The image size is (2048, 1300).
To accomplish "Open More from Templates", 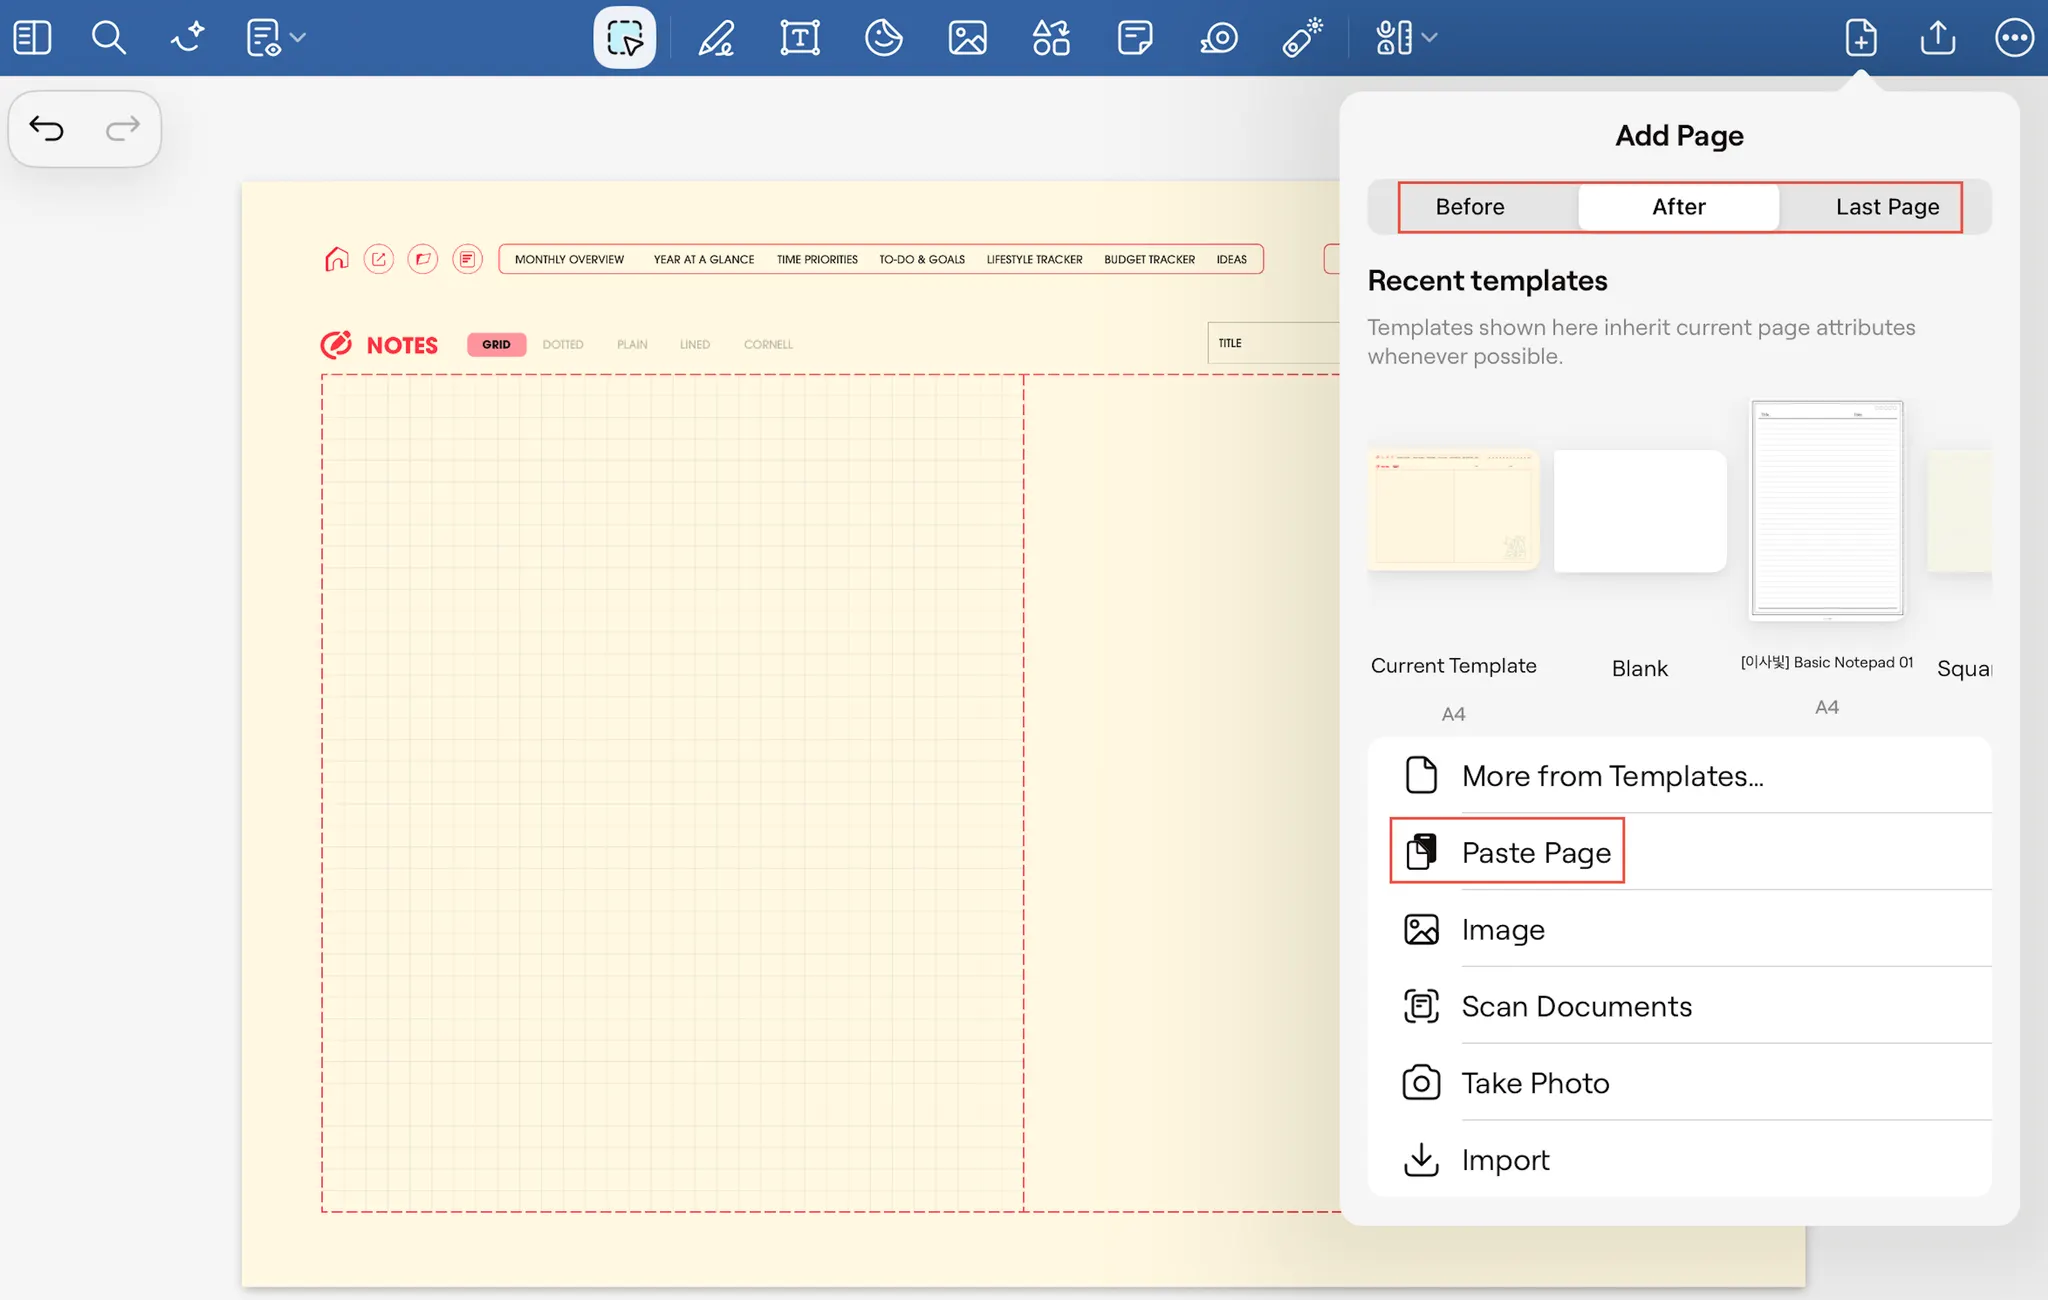I will (x=1611, y=776).
